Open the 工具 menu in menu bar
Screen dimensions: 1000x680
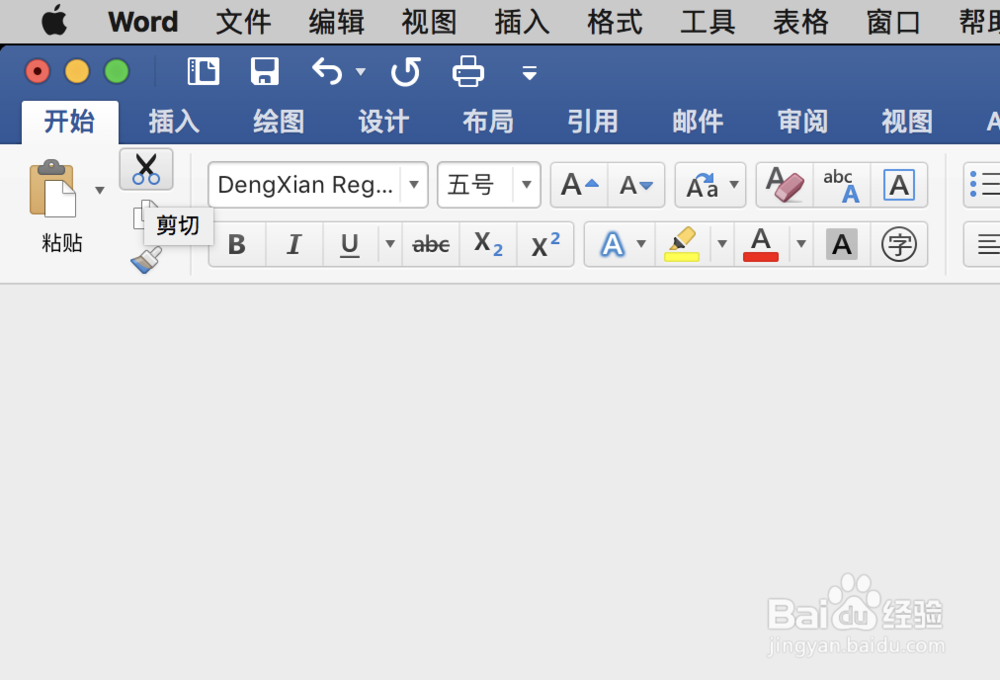click(x=707, y=22)
